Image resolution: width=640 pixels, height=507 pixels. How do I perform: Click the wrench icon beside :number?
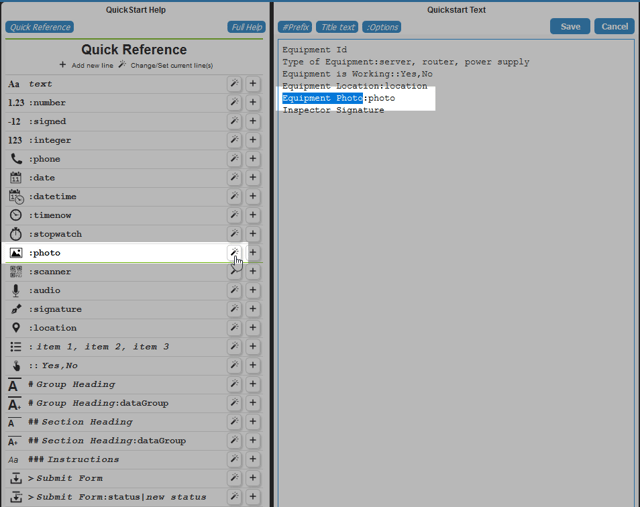tap(233, 103)
